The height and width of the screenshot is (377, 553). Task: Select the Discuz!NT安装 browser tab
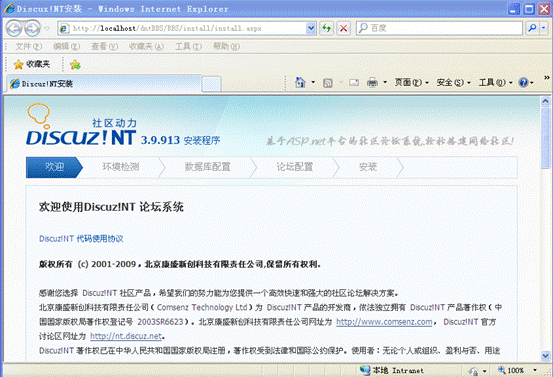pyautogui.click(x=104, y=84)
